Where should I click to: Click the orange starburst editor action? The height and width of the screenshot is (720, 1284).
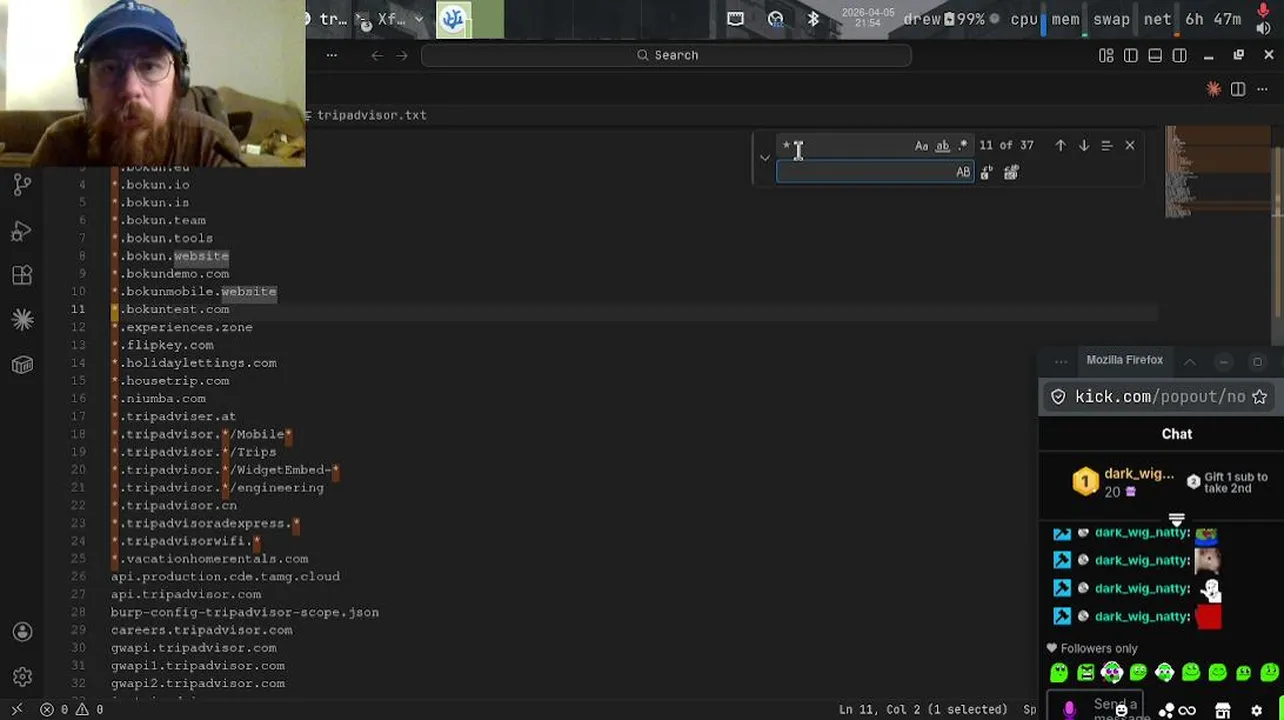pos(1214,89)
